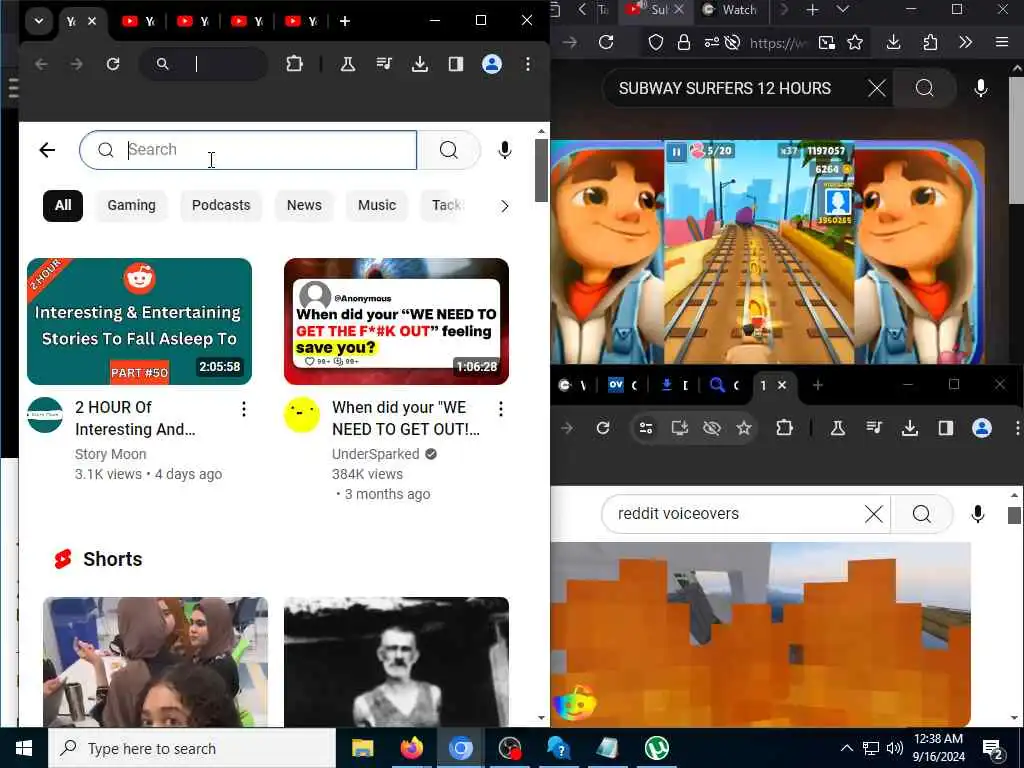Open Firefox tracking protection shield icon

pyautogui.click(x=656, y=42)
